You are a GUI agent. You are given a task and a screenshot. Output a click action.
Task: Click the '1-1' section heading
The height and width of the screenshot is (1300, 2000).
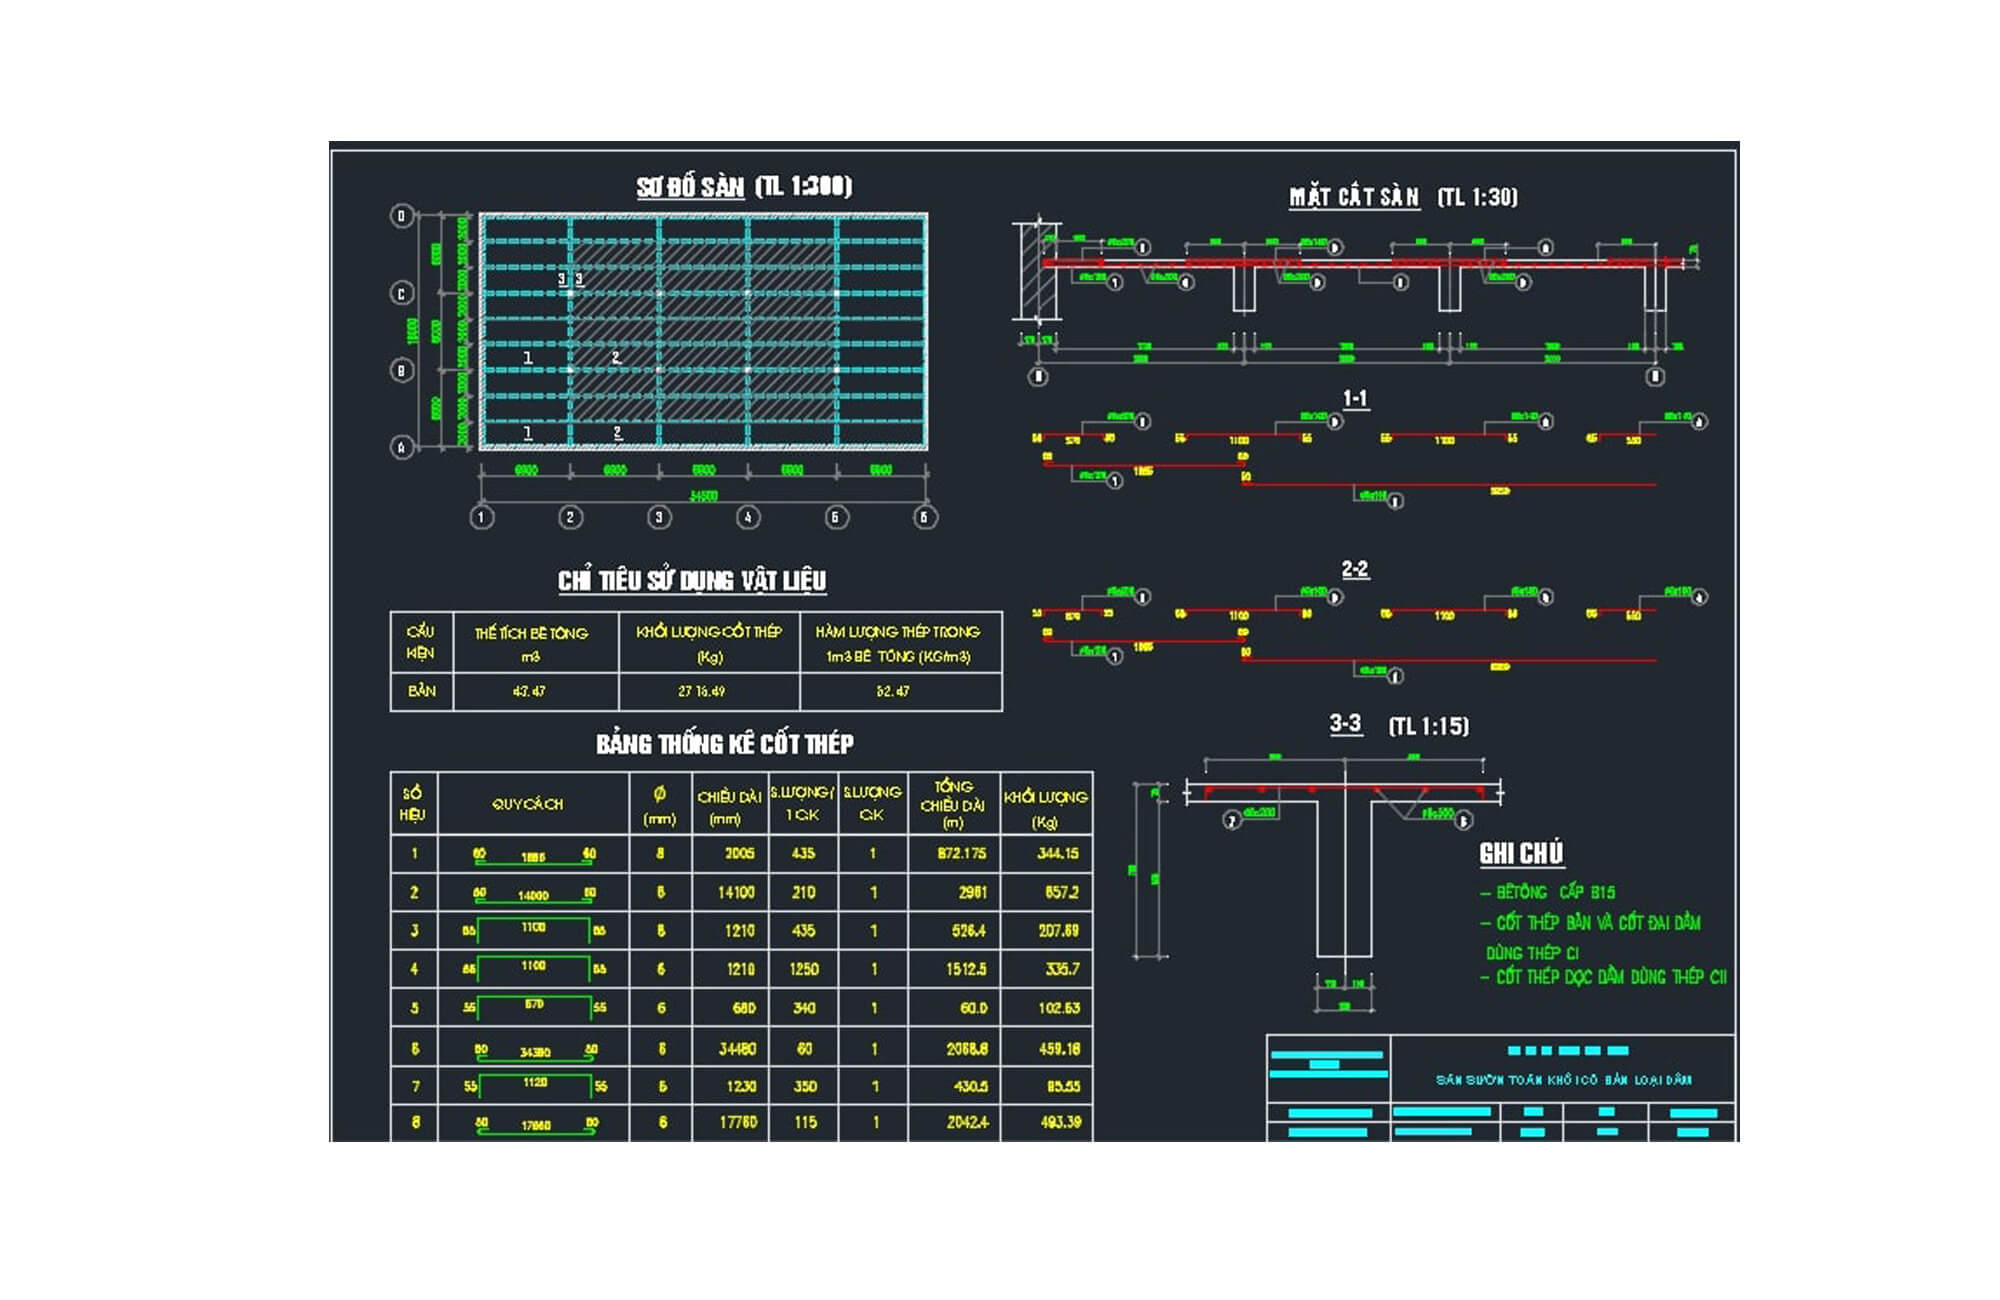pos(1355,399)
